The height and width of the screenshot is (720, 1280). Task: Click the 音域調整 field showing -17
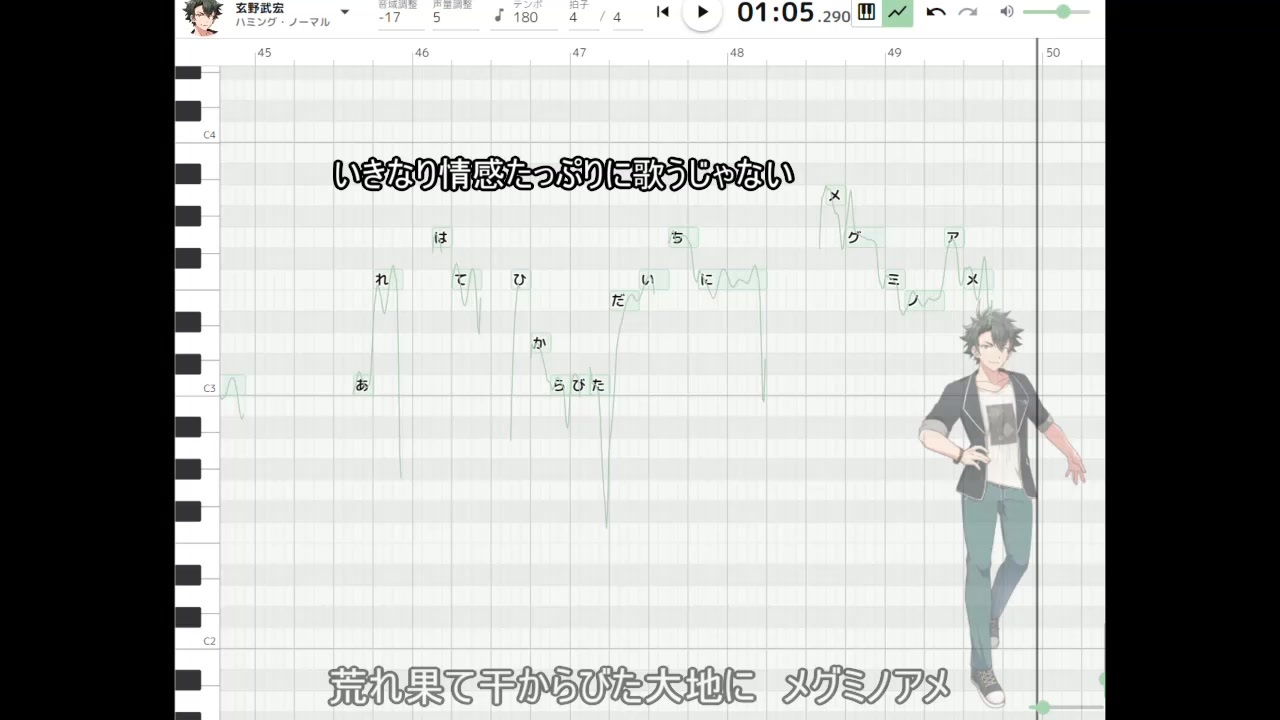tap(401, 15)
